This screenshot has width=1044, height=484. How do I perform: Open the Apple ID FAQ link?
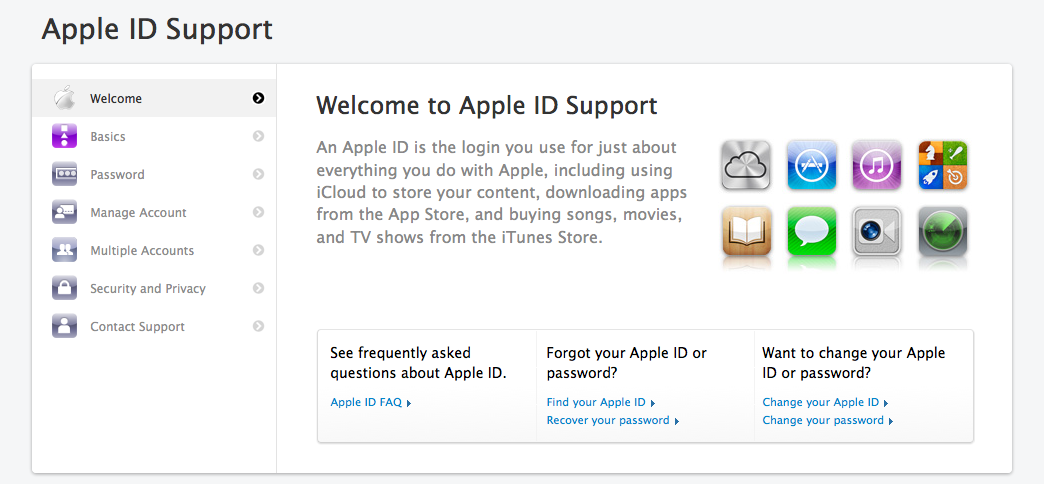(x=371, y=402)
